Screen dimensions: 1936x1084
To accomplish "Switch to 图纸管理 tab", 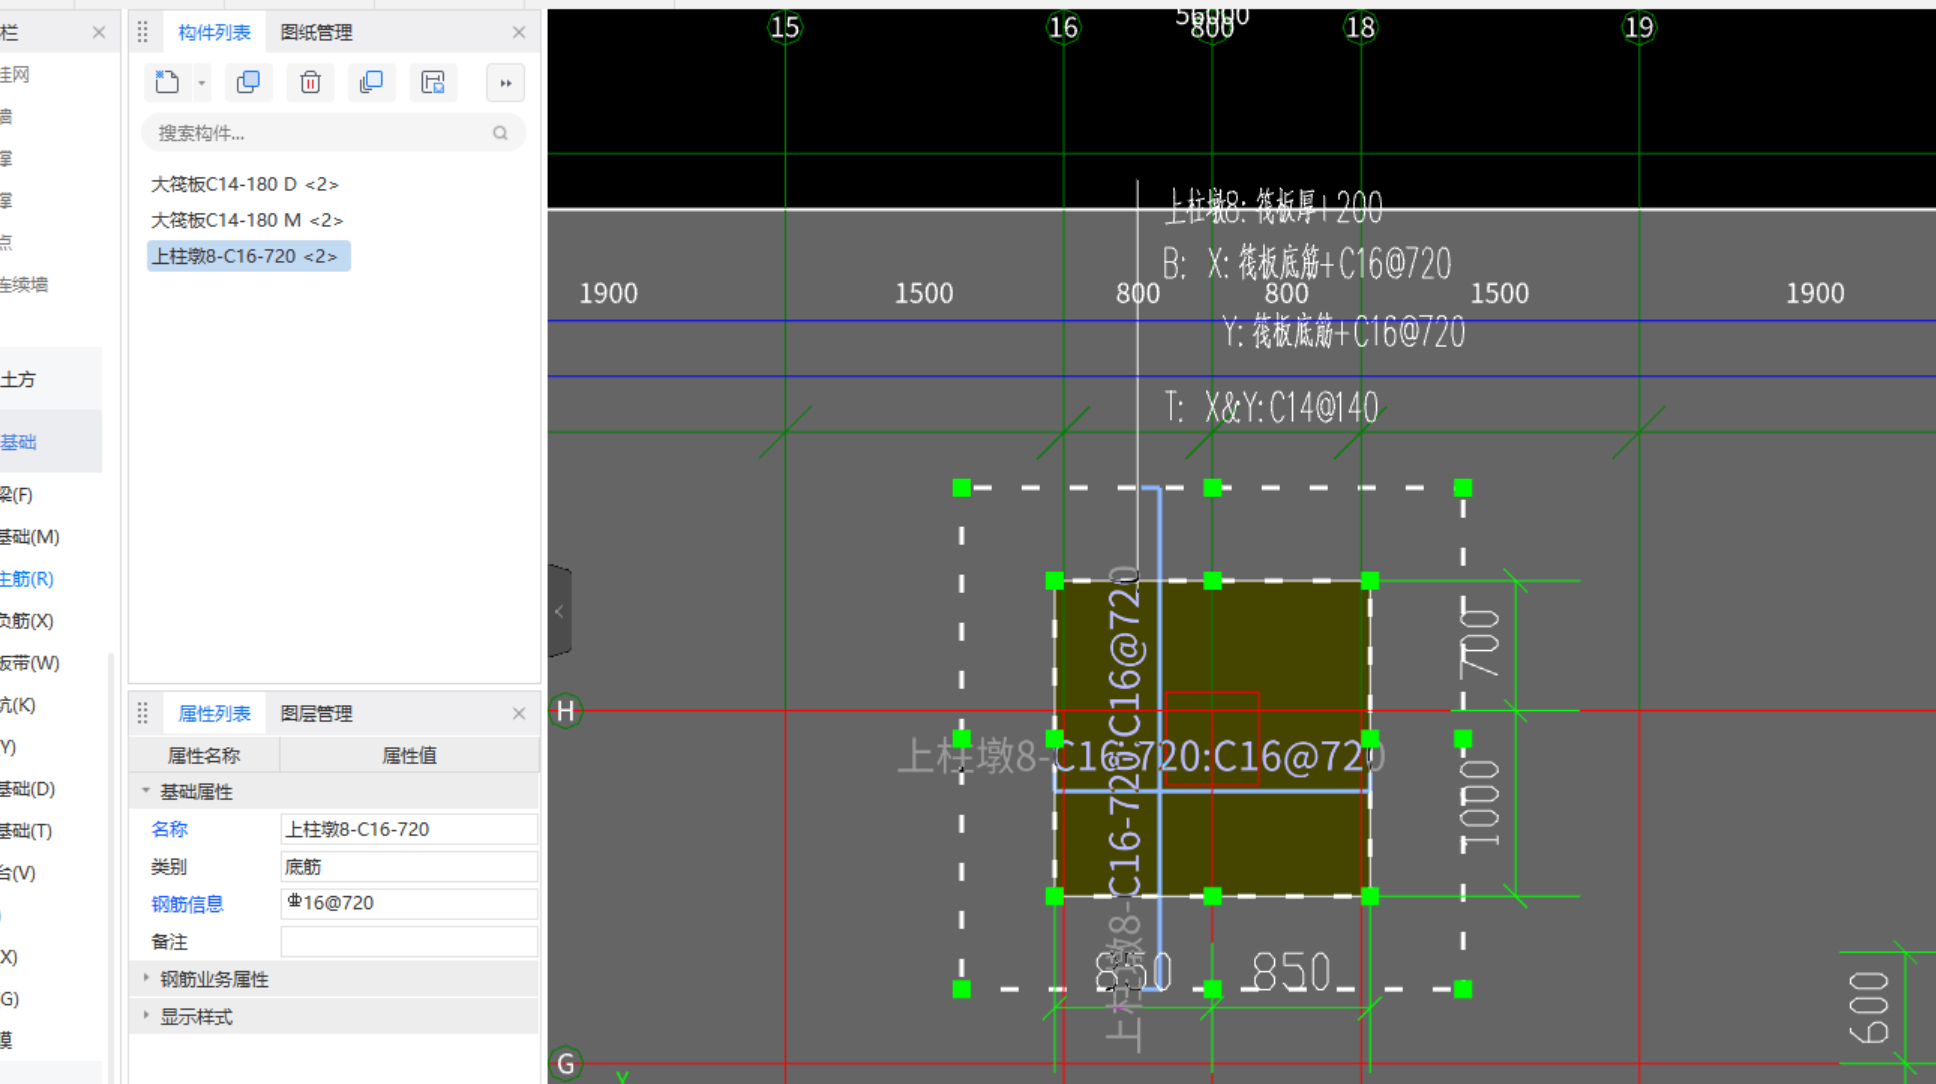I will (316, 32).
